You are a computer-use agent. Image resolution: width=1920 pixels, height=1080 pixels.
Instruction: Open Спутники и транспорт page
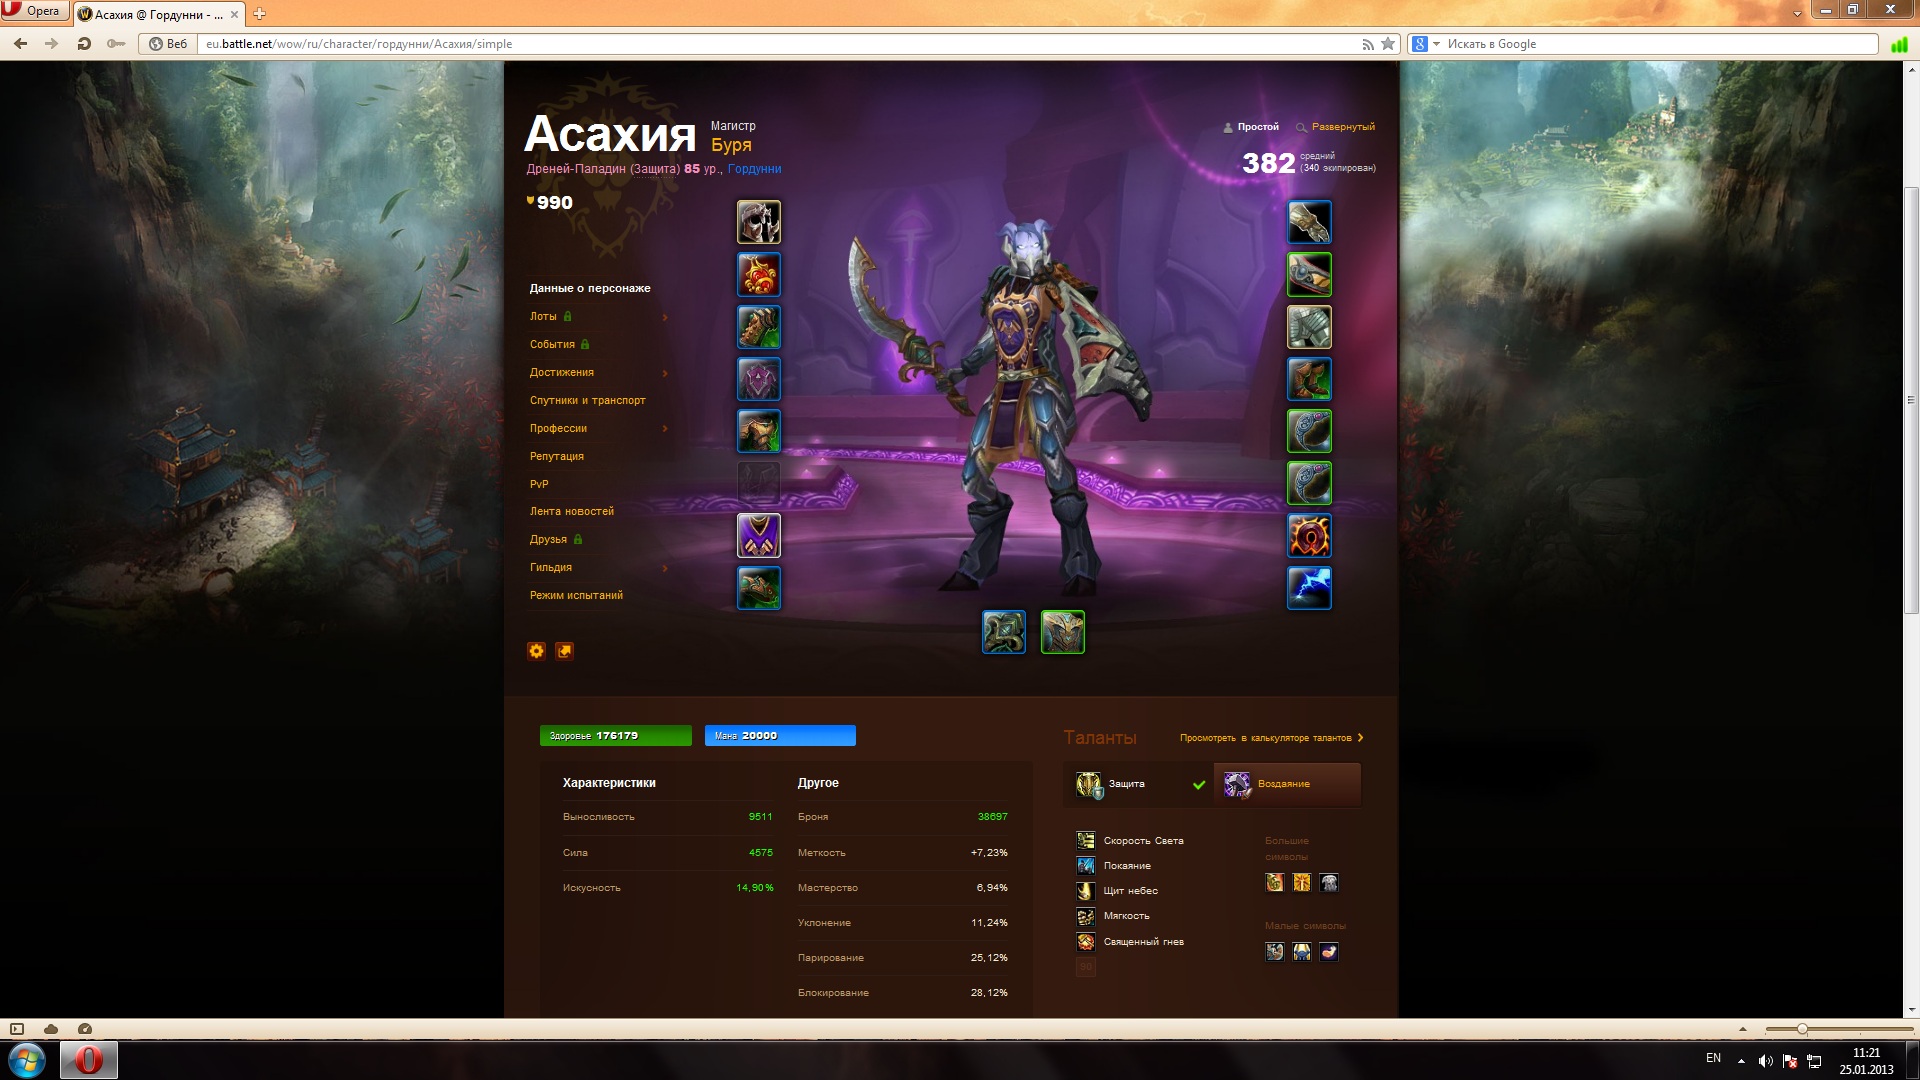click(x=588, y=400)
